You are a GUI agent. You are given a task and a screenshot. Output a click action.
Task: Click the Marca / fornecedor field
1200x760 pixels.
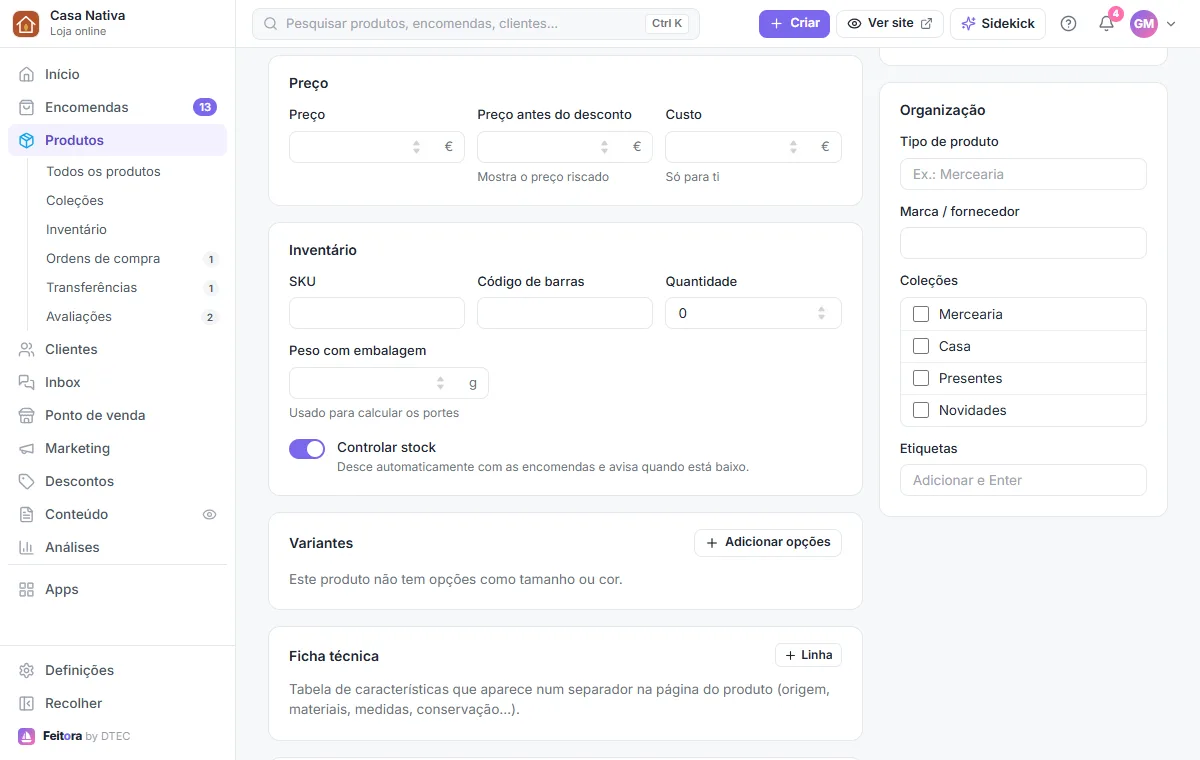pos(1023,243)
